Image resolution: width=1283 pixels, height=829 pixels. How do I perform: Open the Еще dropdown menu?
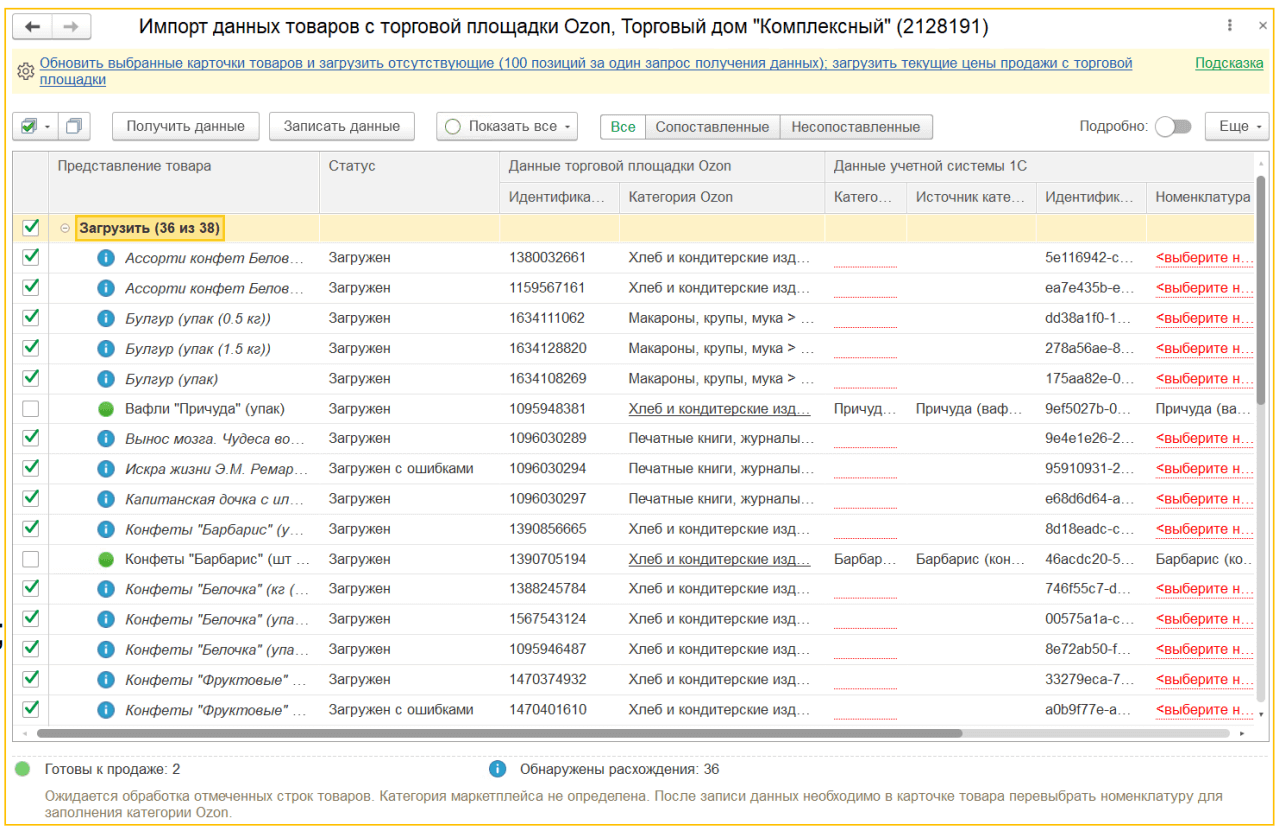[x=1236, y=126]
